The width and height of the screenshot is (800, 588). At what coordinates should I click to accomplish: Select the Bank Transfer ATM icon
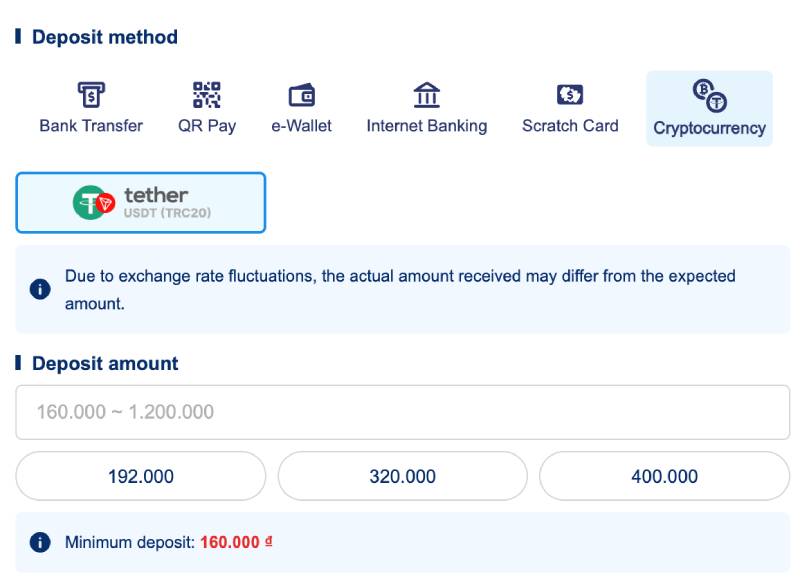tap(91, 95)
